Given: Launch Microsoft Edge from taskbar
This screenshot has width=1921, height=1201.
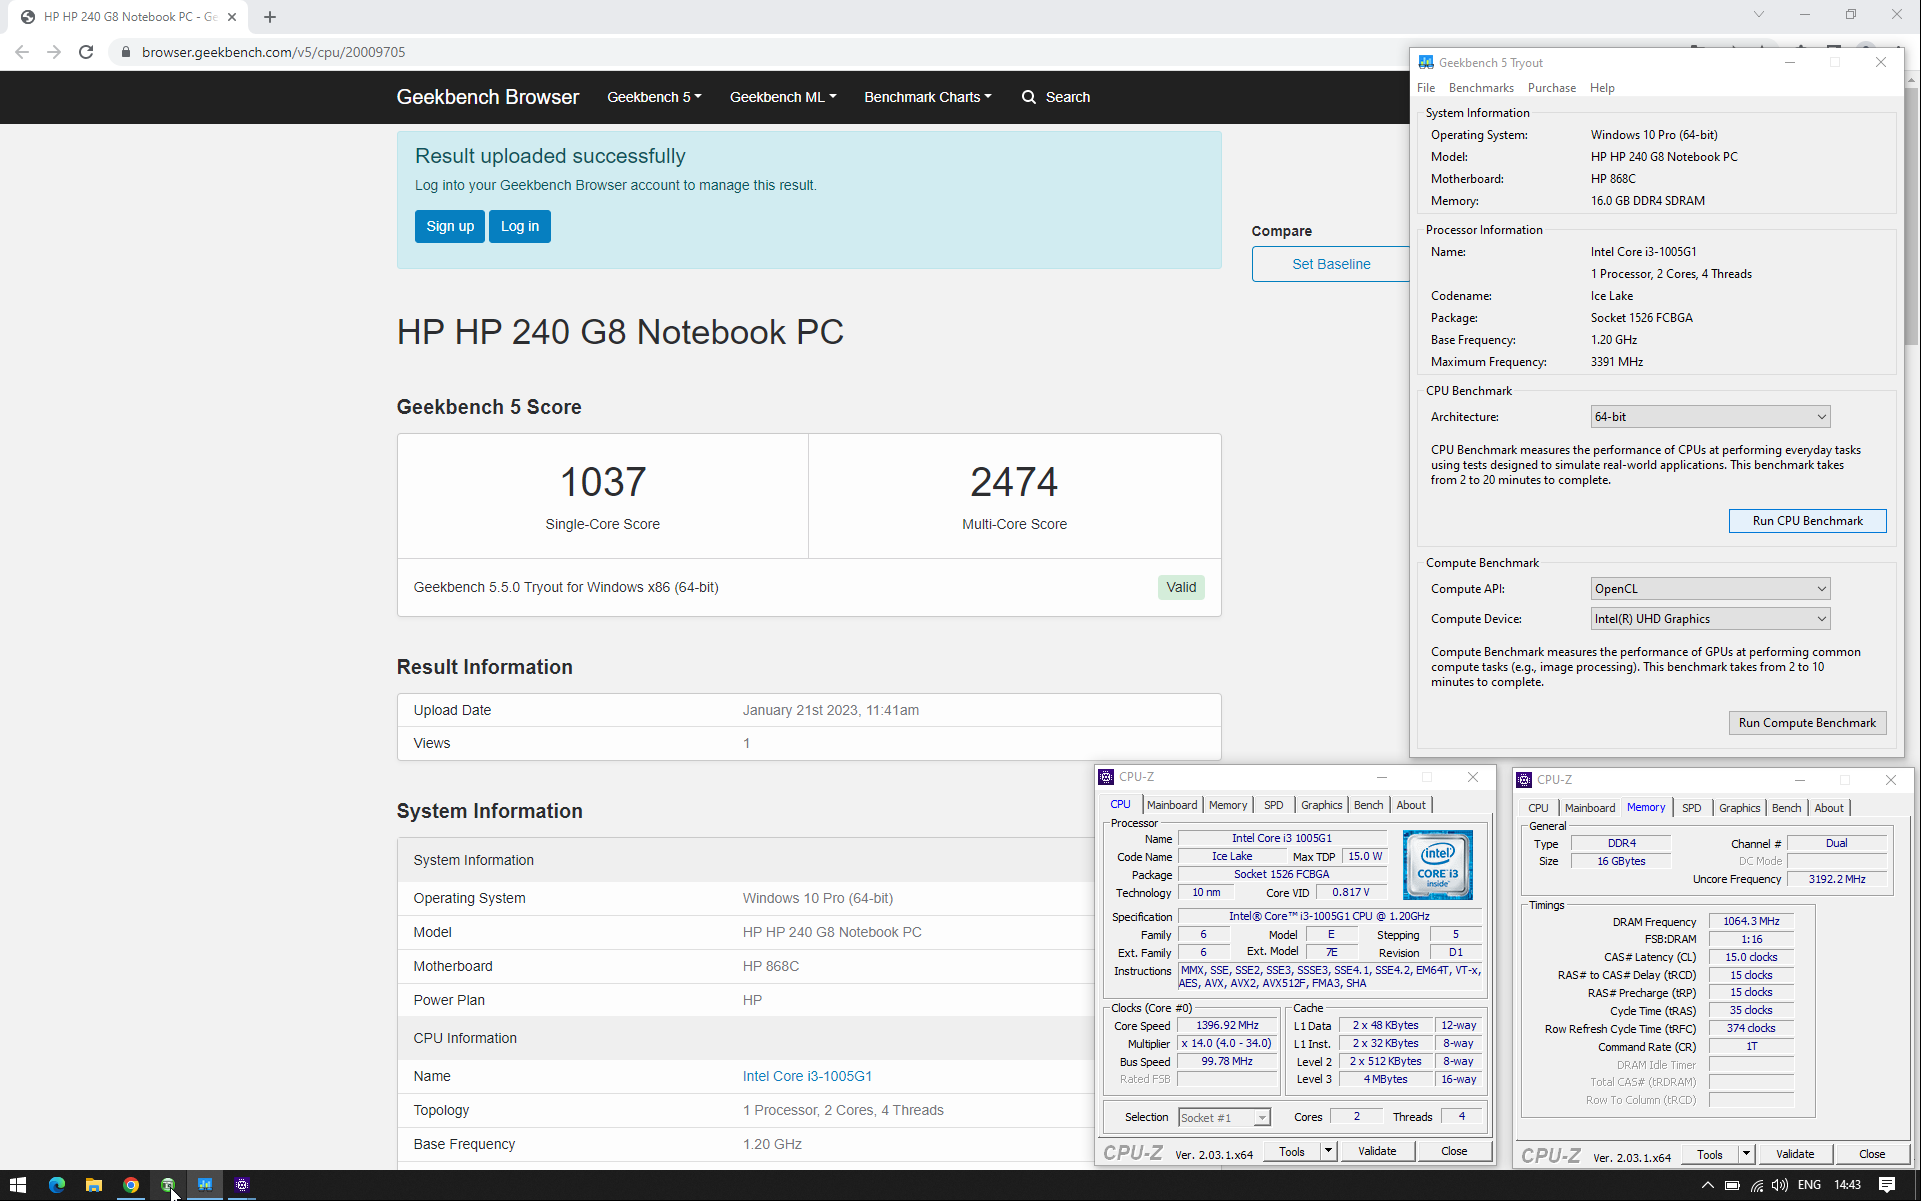Looking at the screenshot, I should tap(57, 1185).
